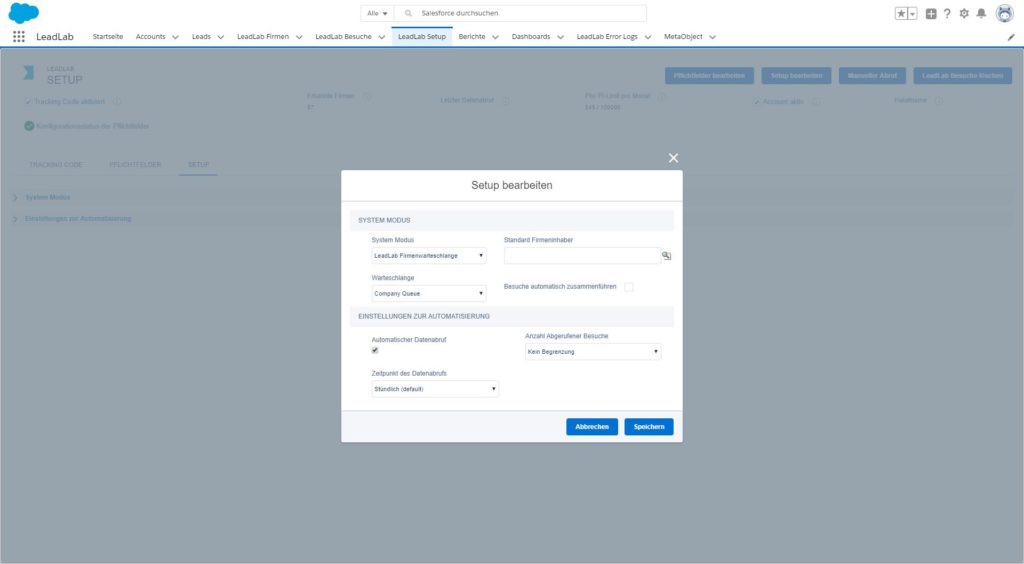This screenshot has height=564, width=1024.
Task: Expand the Leads tab chevron menu
Action: 221,37
